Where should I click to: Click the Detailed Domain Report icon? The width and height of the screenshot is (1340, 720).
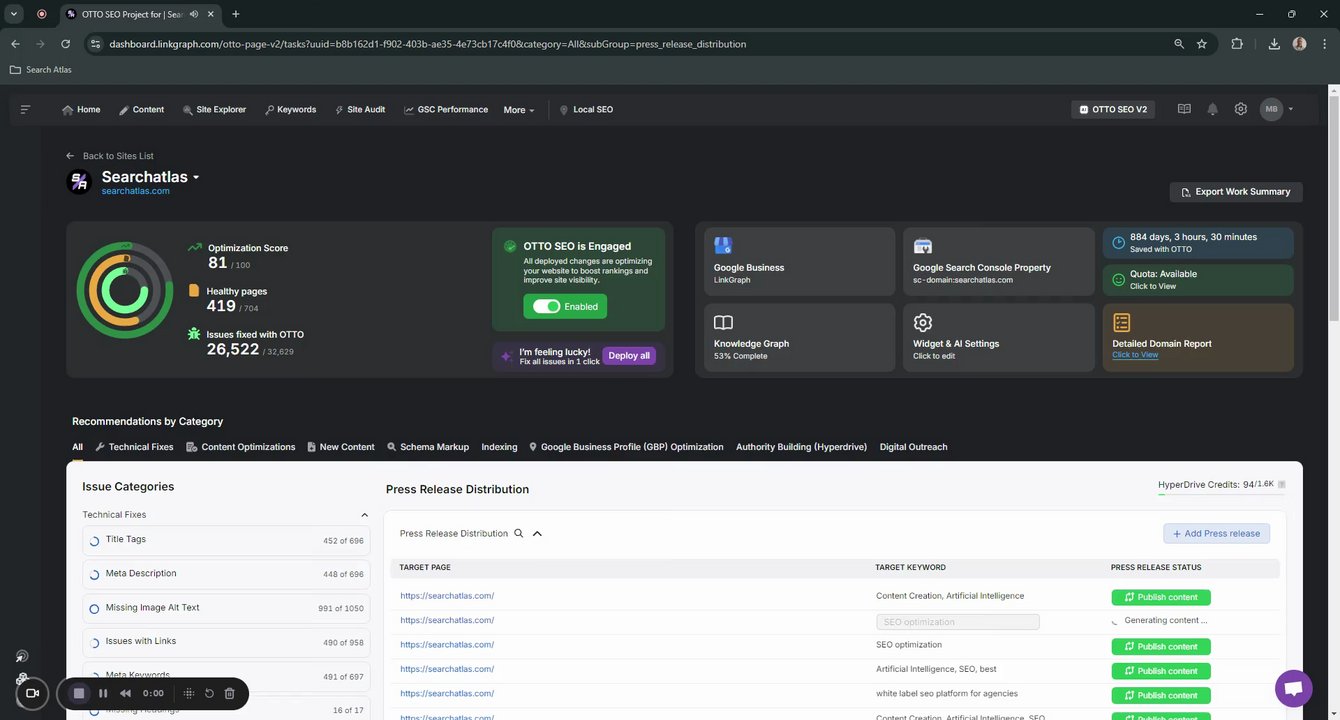coord(1122,322)
